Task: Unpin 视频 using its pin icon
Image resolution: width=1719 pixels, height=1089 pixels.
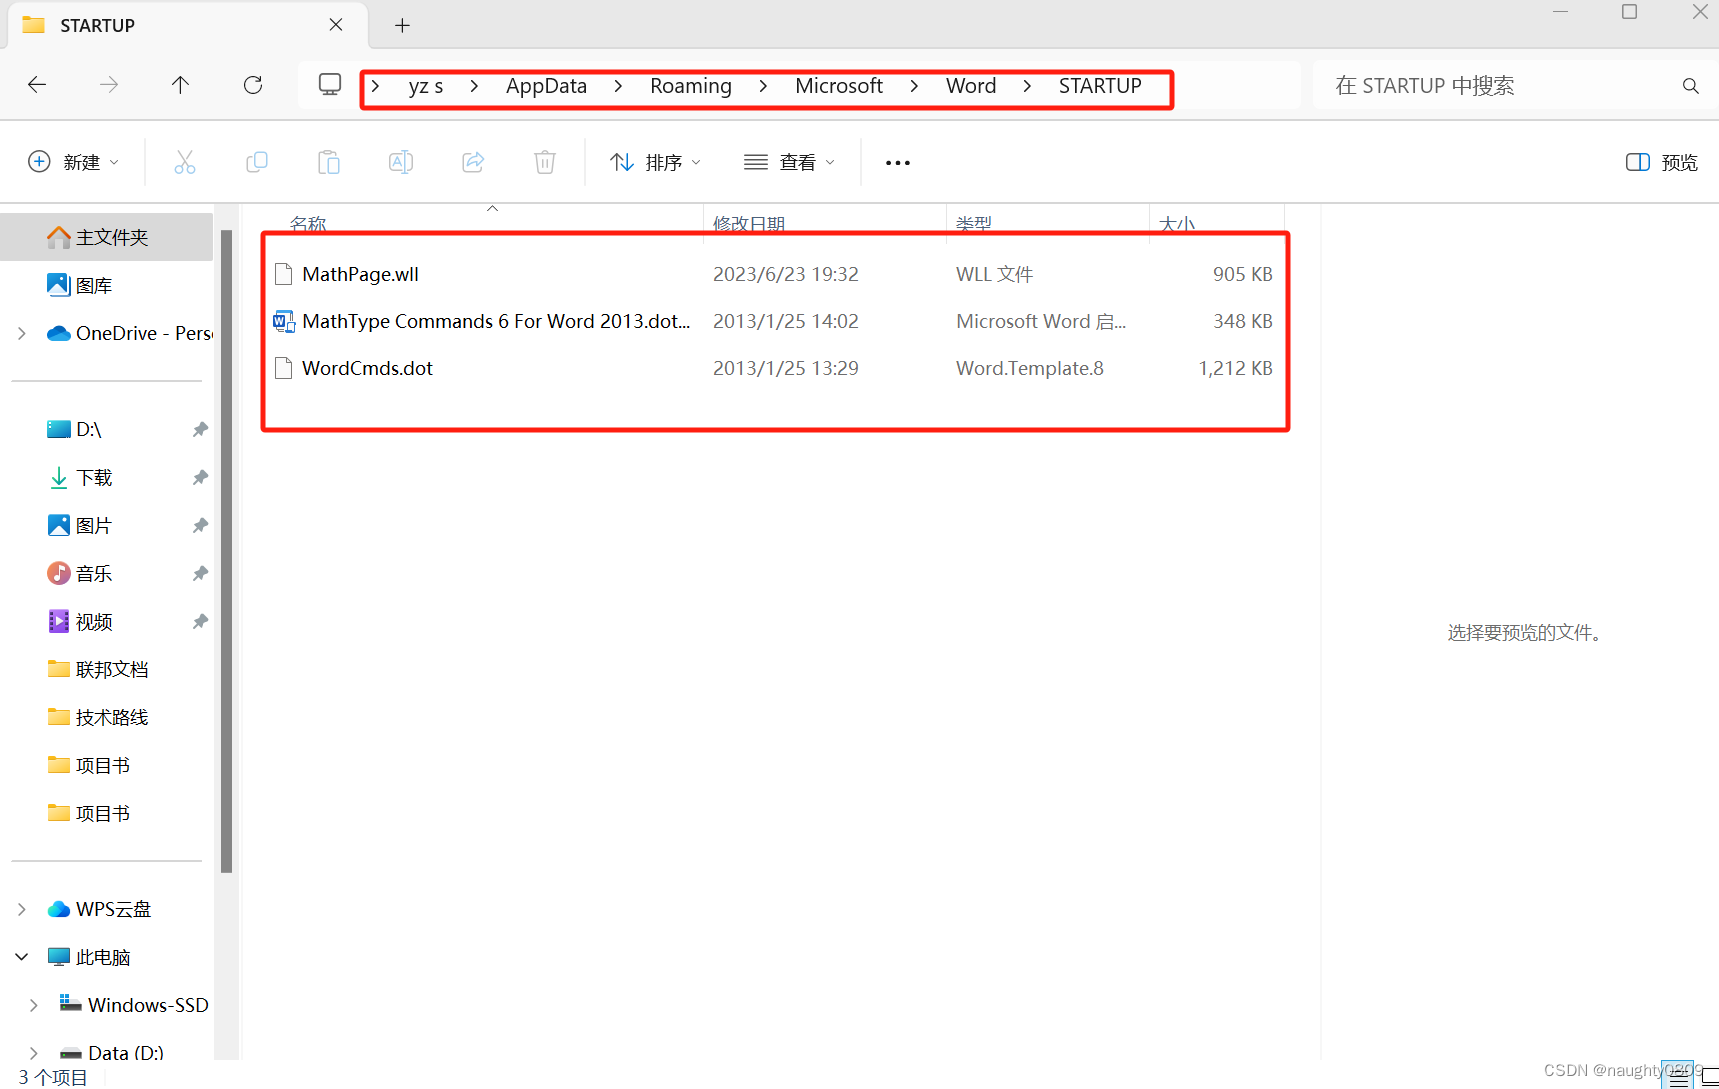Action: 200,621
